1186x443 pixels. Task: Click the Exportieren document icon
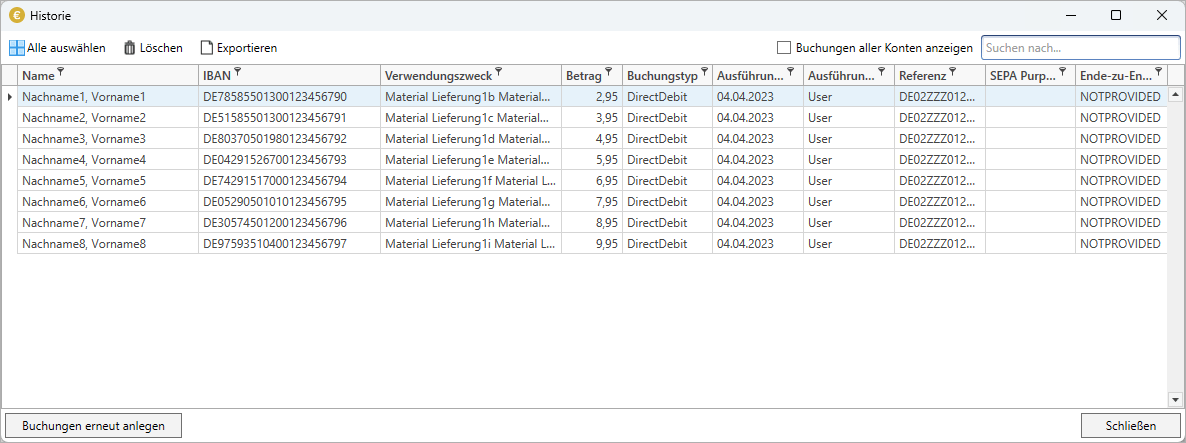pyautogui.click(x=206, y=48)
